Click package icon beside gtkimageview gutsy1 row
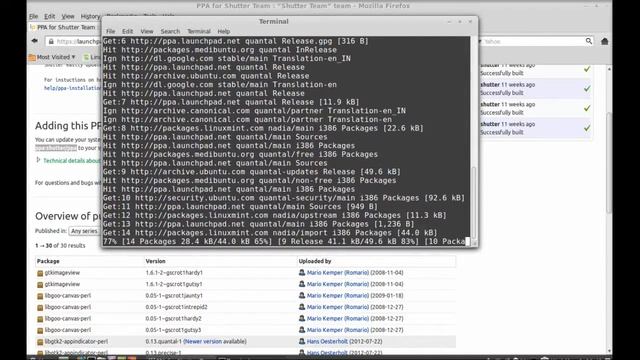The width and height of the screenshot is (640, 360). [x=40, y=284]
